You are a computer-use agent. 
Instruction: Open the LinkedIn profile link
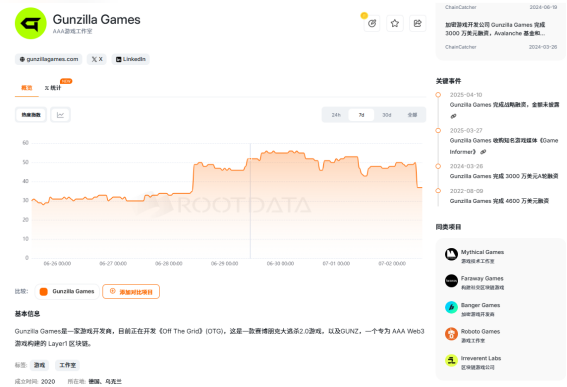tap(131, 59)
